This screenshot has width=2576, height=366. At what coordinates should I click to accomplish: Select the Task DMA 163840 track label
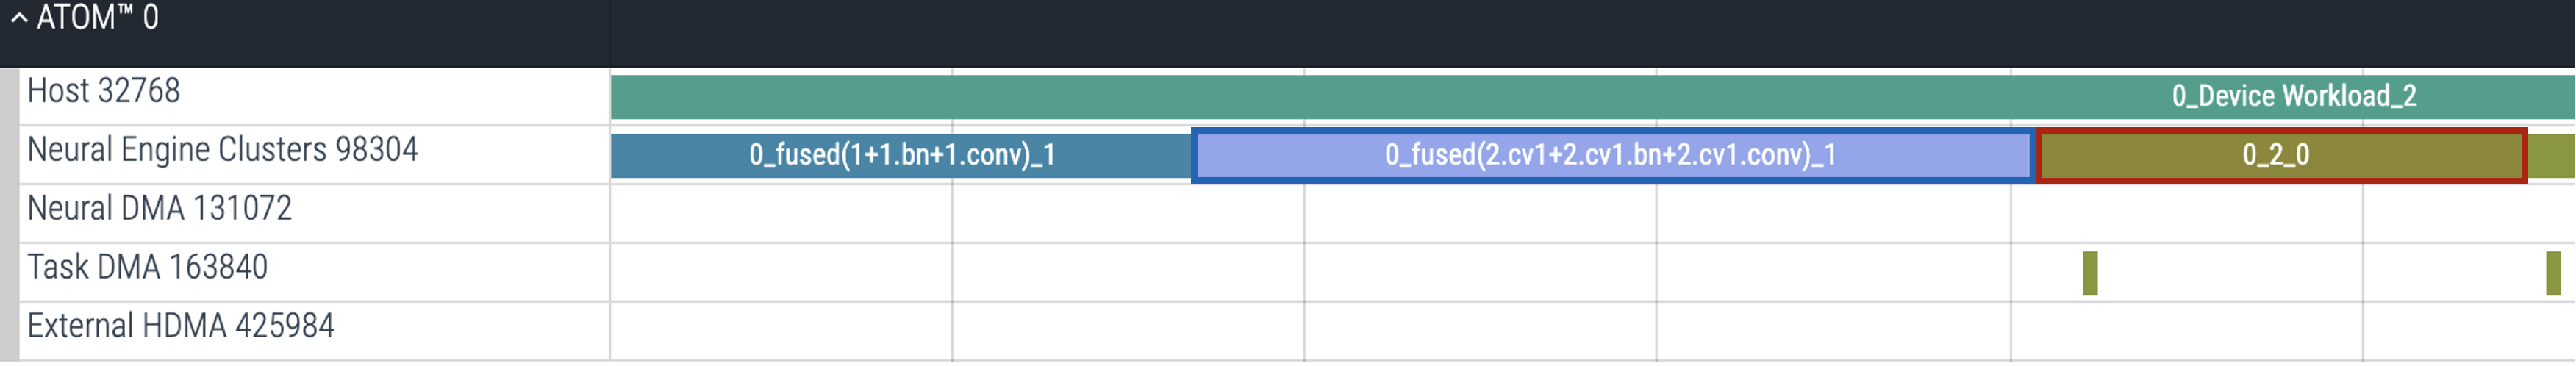[147, 267]
